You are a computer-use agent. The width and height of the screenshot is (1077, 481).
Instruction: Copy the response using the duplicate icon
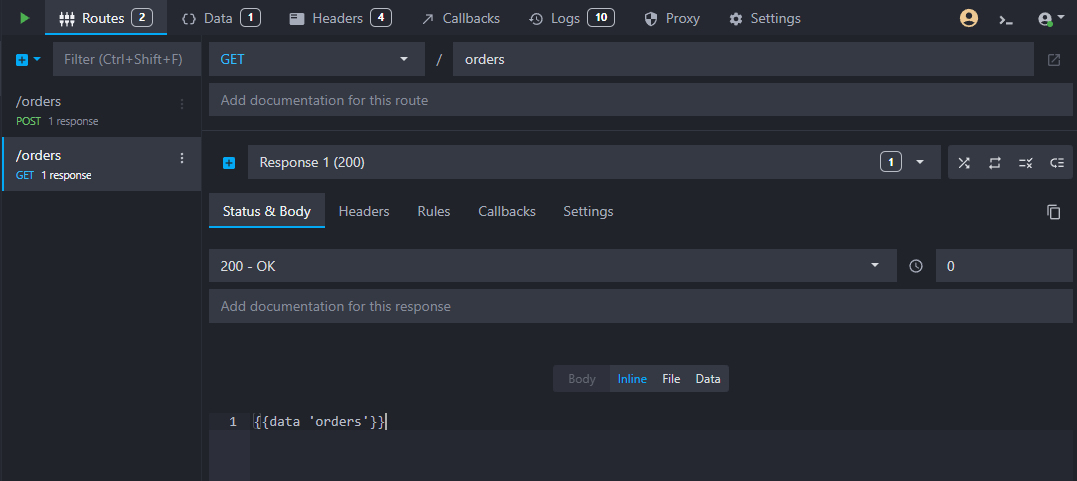pyautogui.click(x=1053, y=212)
